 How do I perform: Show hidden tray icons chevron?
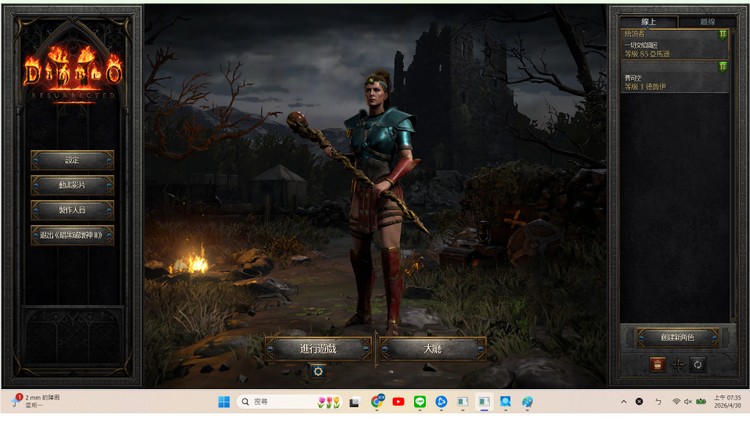[624, 402]
